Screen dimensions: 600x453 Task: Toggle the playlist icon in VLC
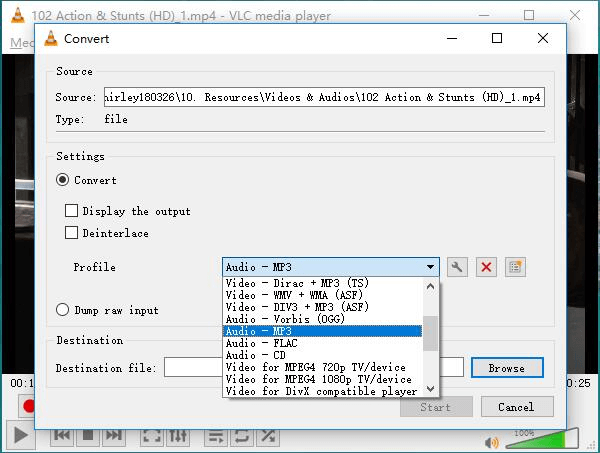pyautogui.click(x=216, y=435)
